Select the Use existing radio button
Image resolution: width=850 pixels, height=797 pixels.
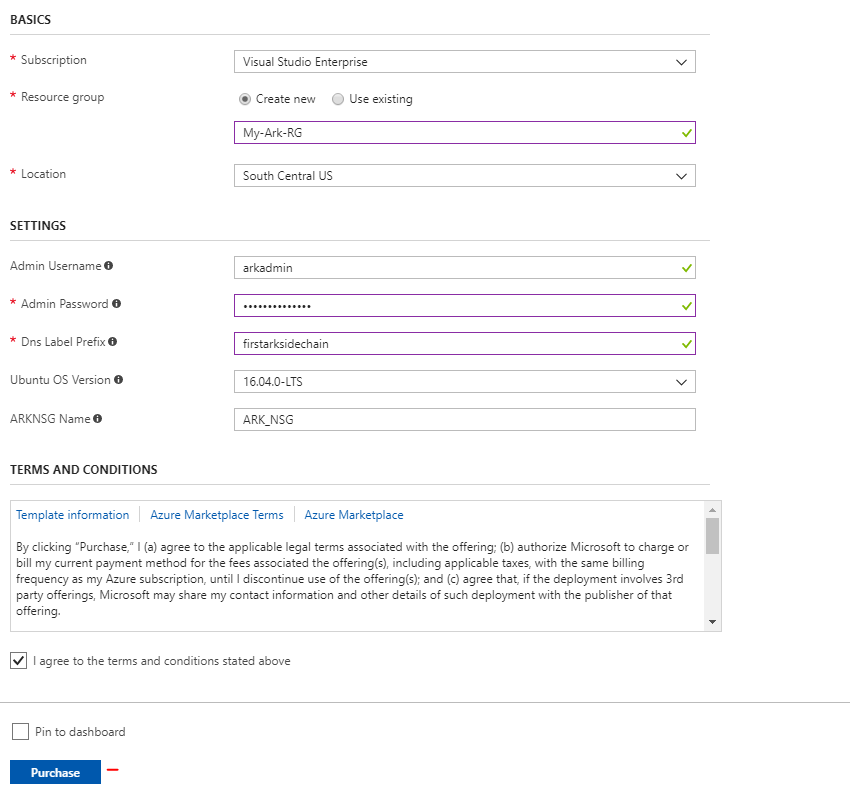coord(338,99)
